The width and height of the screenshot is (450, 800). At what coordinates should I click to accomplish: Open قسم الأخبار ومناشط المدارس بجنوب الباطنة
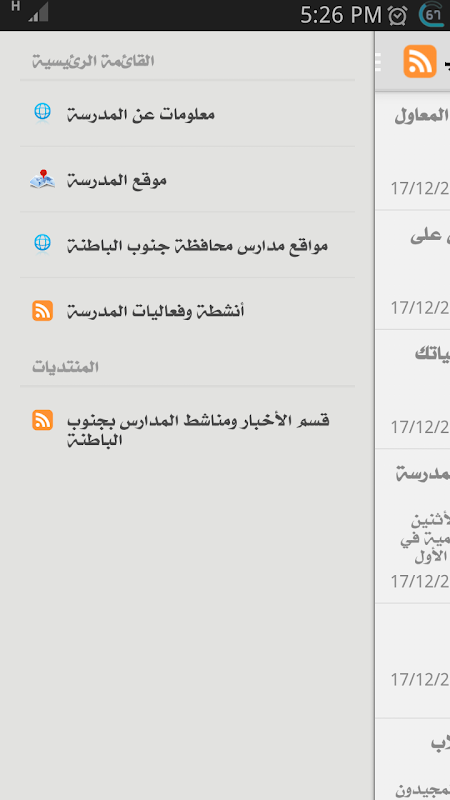[x=187, y=429]
